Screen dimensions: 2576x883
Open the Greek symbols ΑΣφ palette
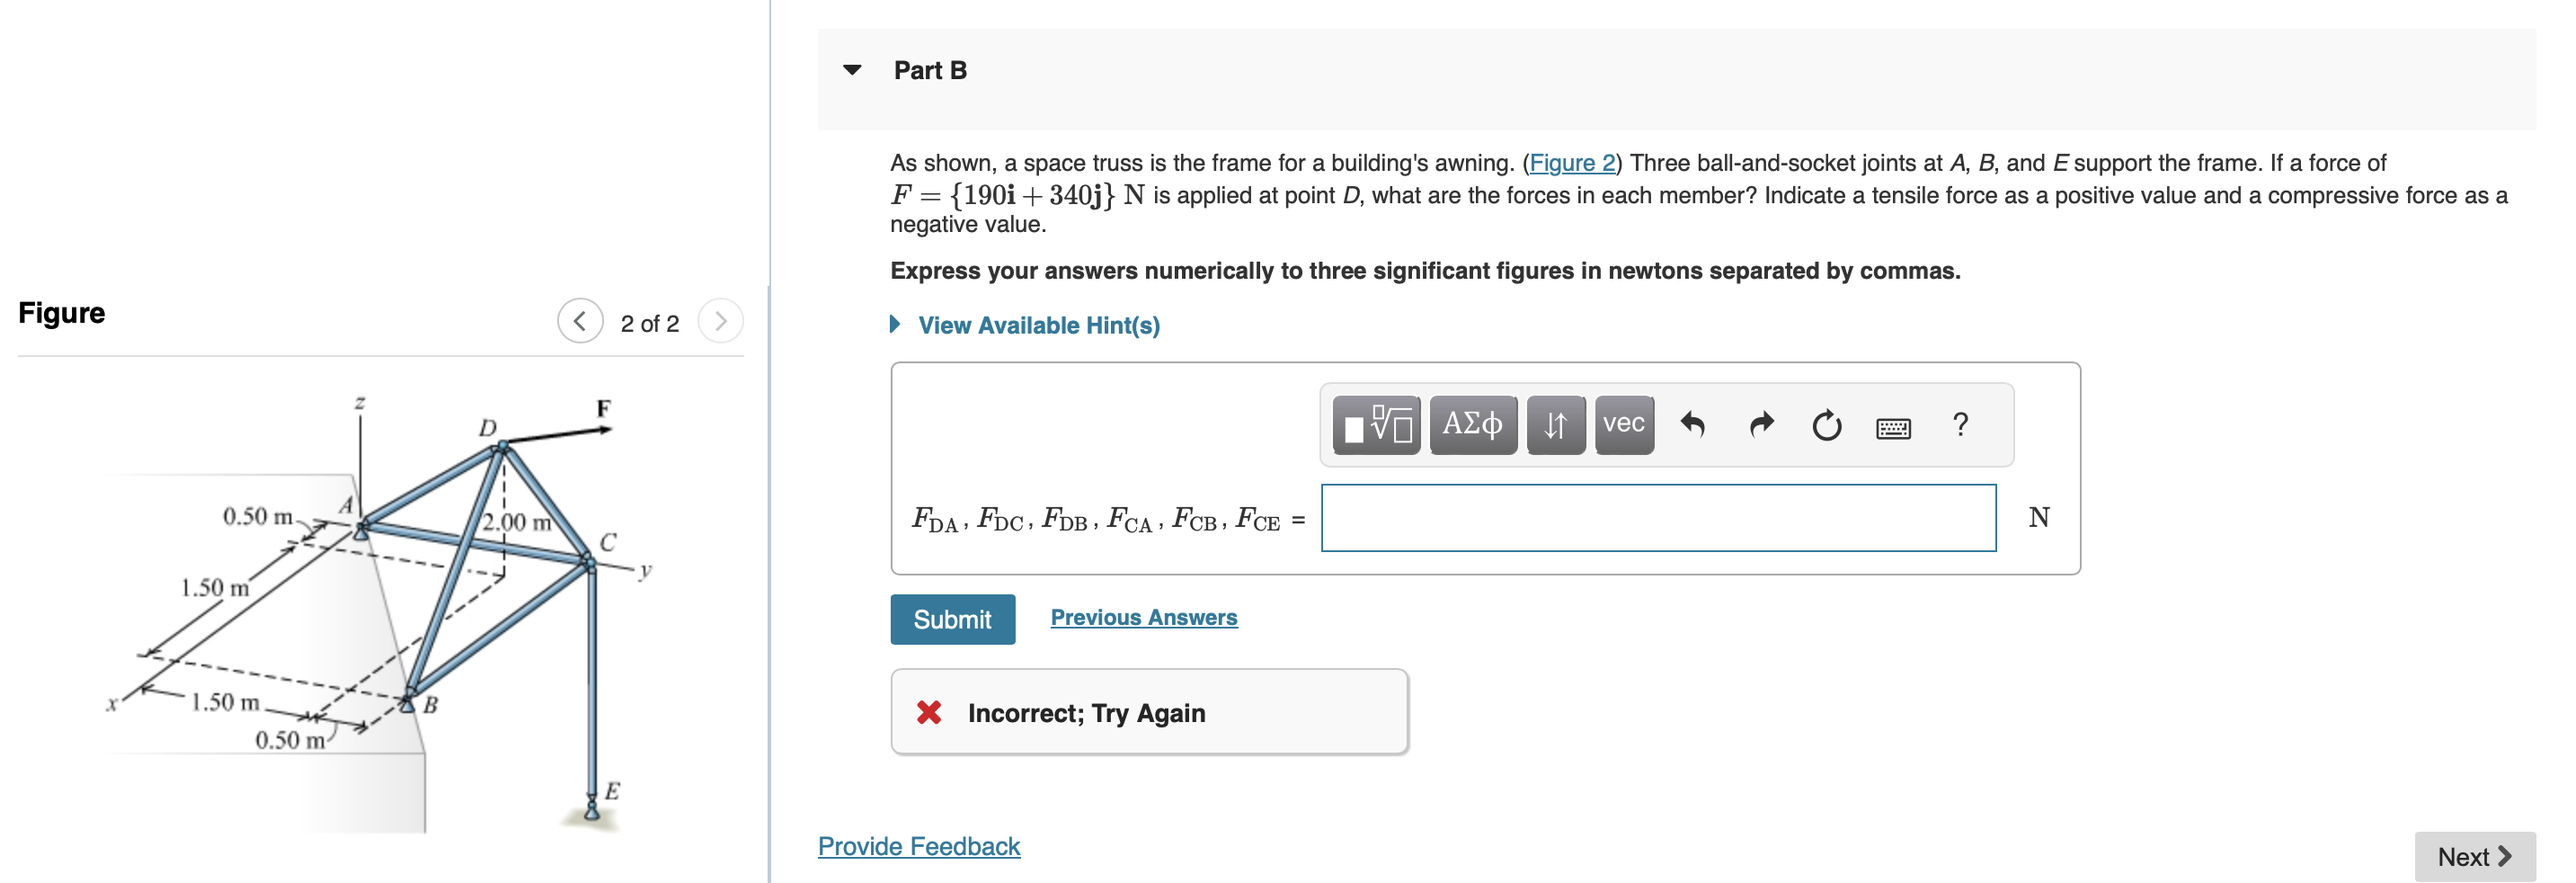point(1472,425)
